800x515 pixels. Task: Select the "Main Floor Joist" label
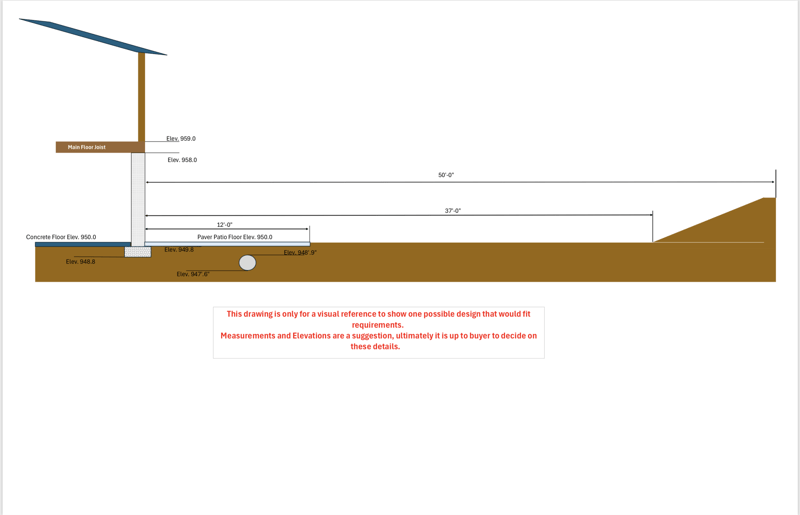click(x=87, y=147)
